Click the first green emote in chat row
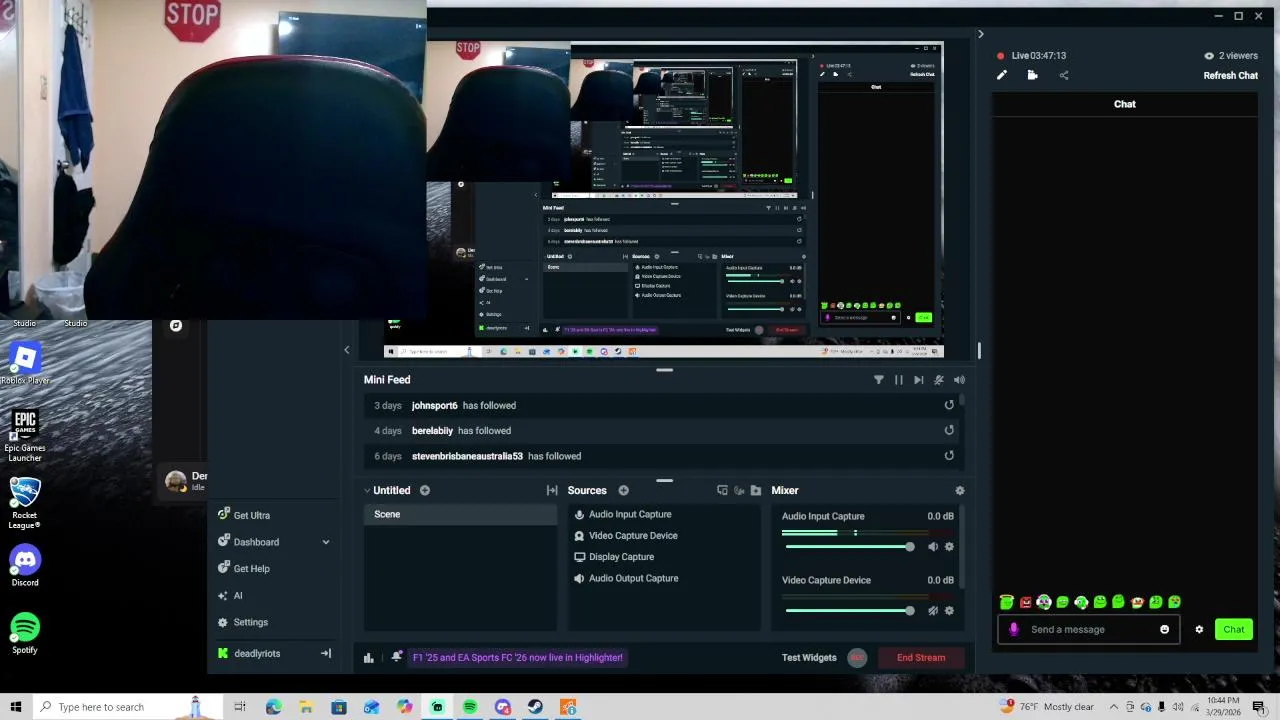This screenshot has height=720, width=1280. coord(1007,602)
